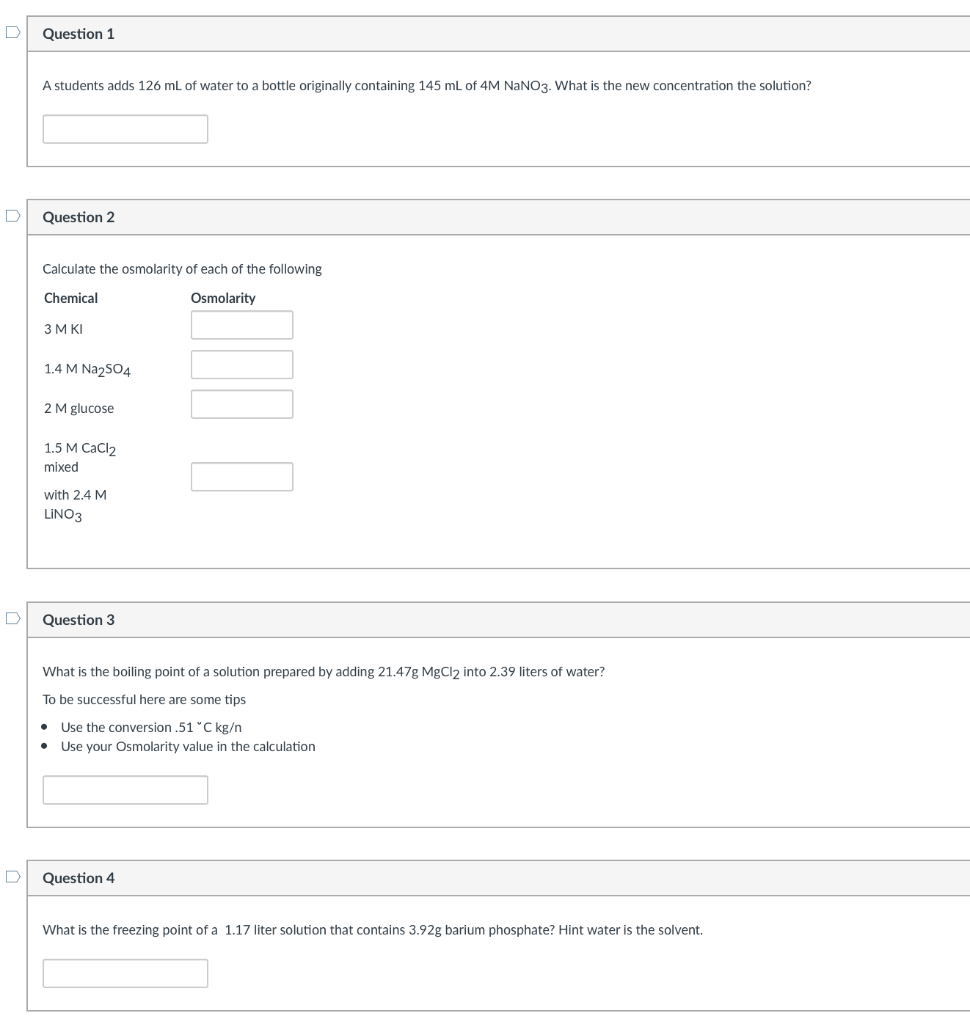
Task: Click the Question 3 header
Action: coord(78,620)
